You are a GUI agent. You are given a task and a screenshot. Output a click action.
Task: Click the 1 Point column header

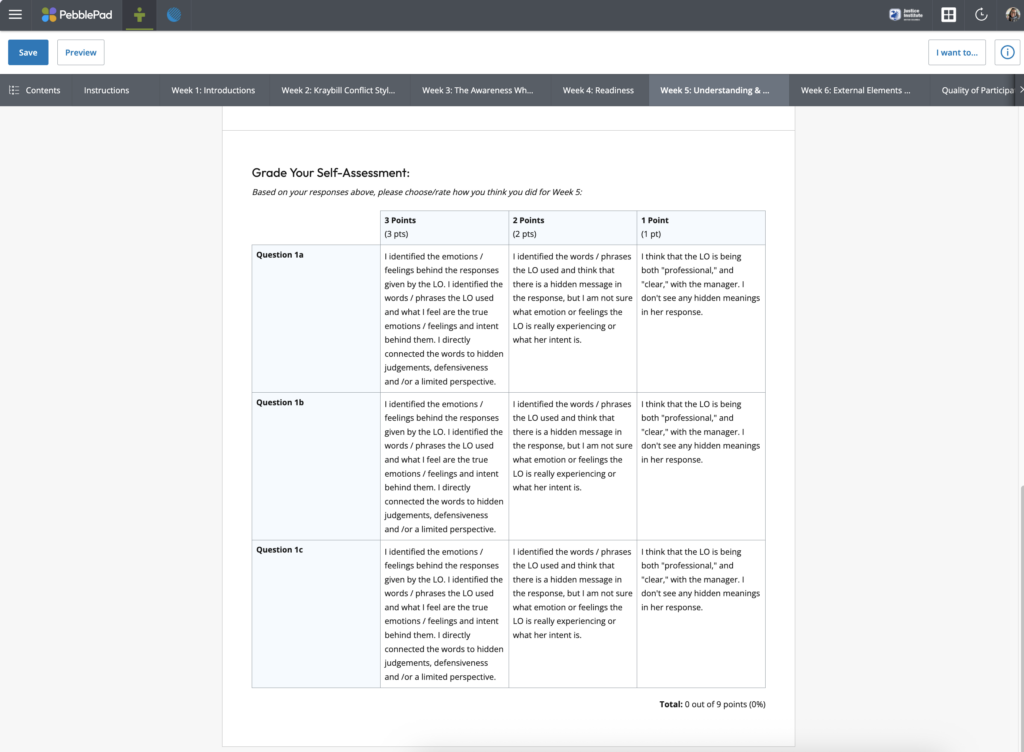pyautogui.click(x=701, y=227)
